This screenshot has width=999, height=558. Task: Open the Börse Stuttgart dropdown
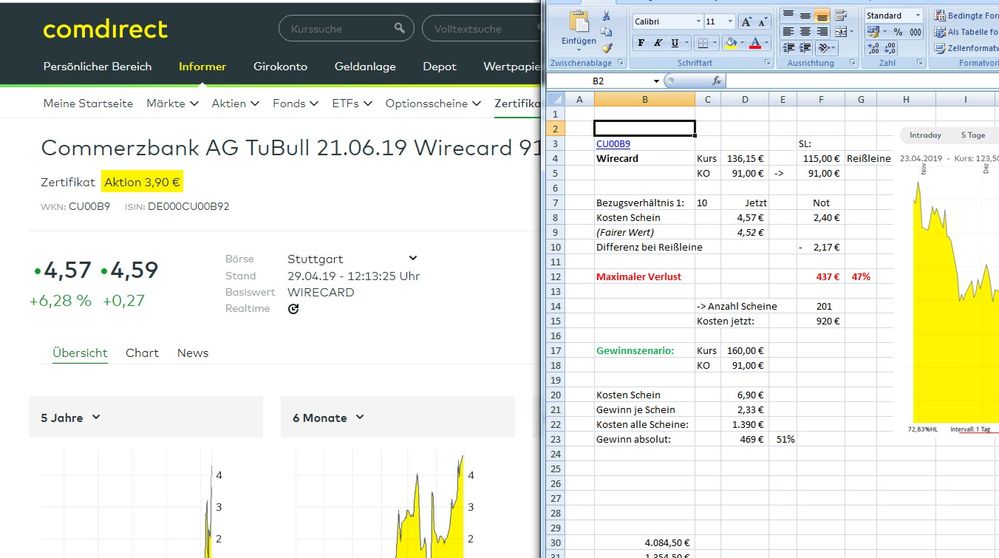point(412,258)
